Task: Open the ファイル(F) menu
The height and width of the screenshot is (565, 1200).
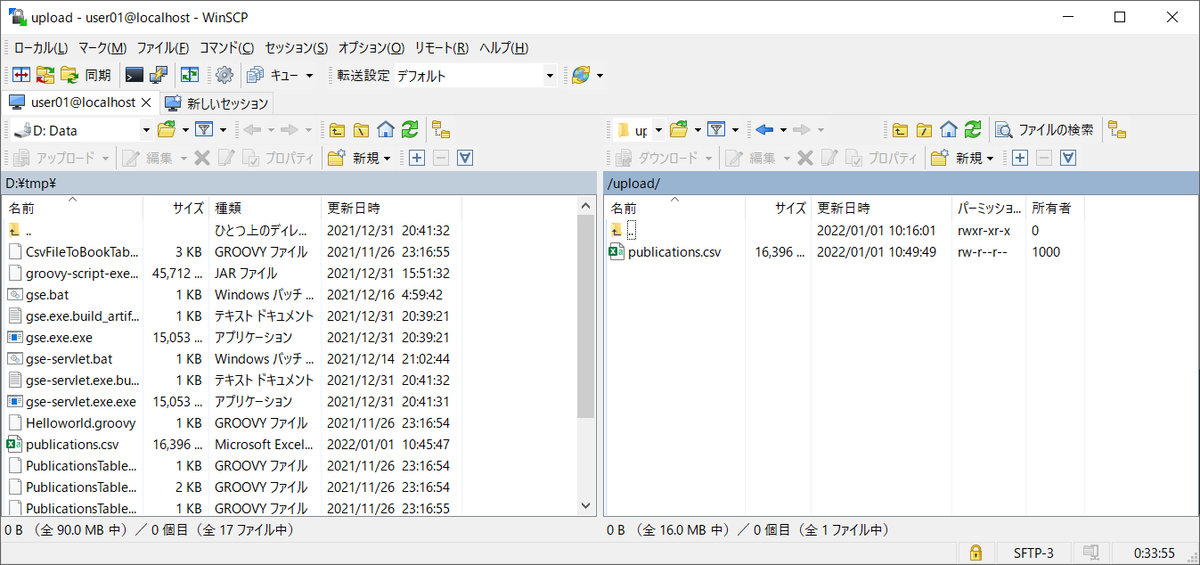Action: tap(163, 47)
